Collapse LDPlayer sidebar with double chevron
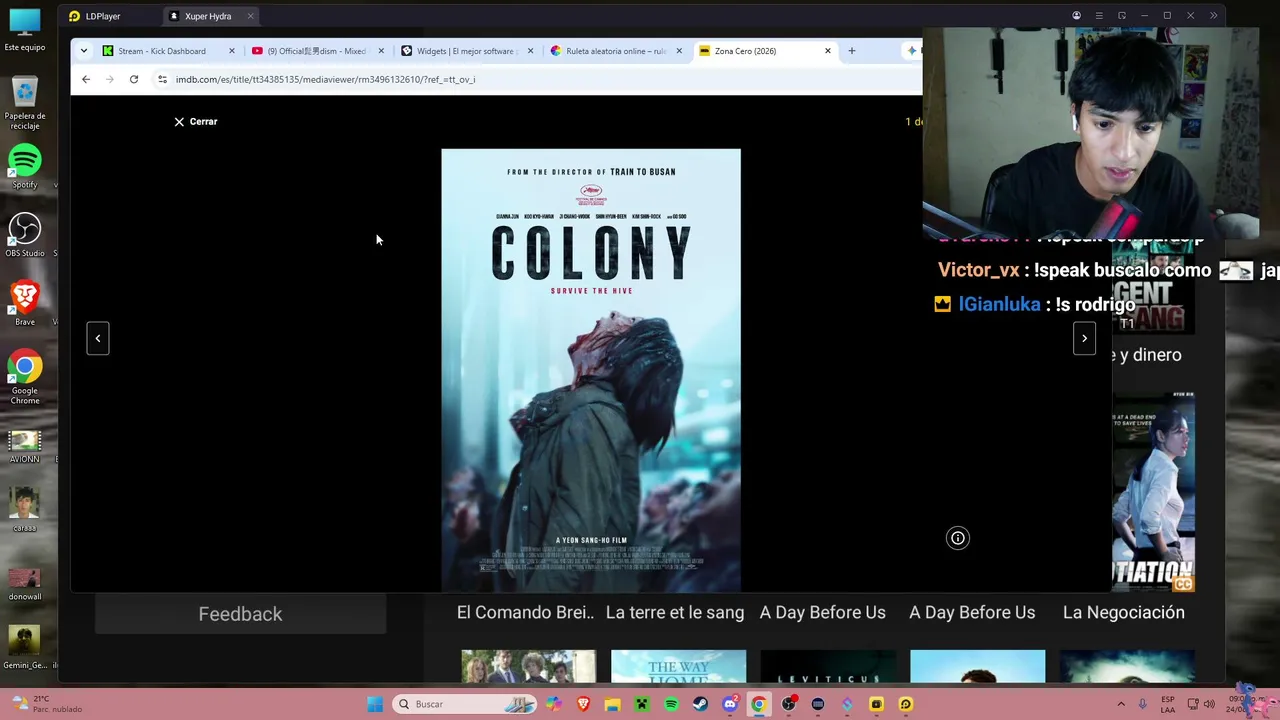Screen dimensions: 1280x720 1214,16
